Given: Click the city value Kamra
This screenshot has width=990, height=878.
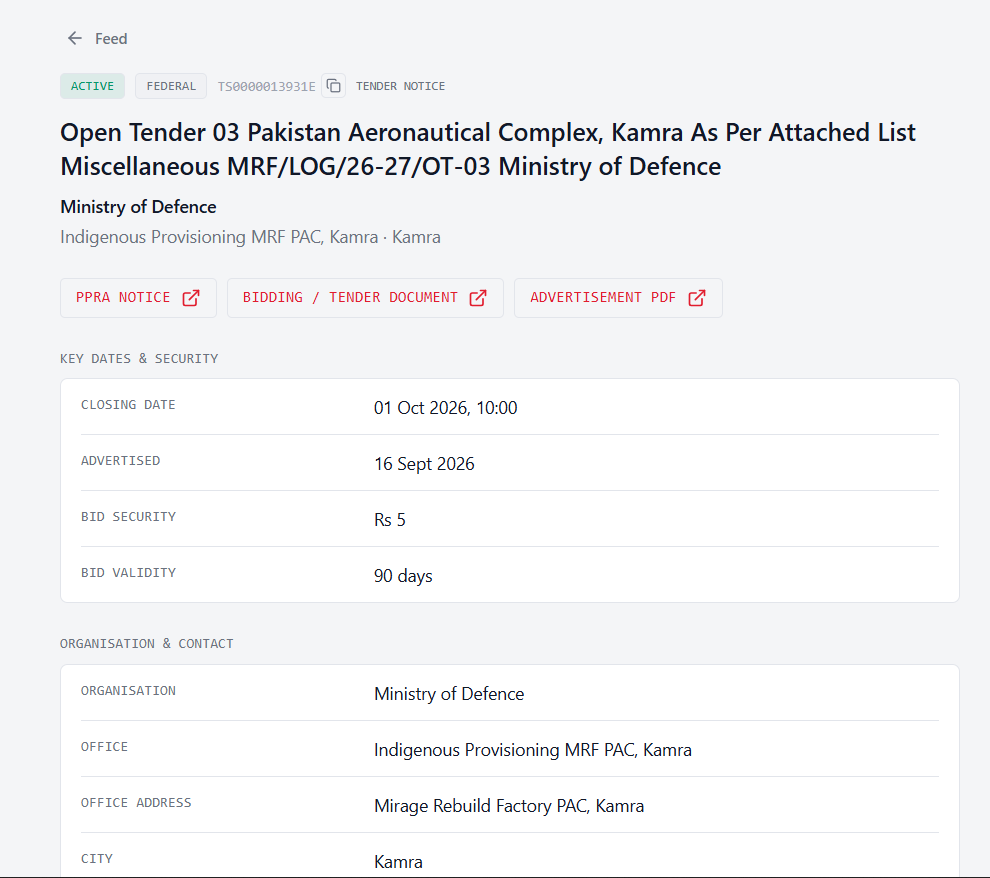Looking at the screenshot, I should pos(398,862).
